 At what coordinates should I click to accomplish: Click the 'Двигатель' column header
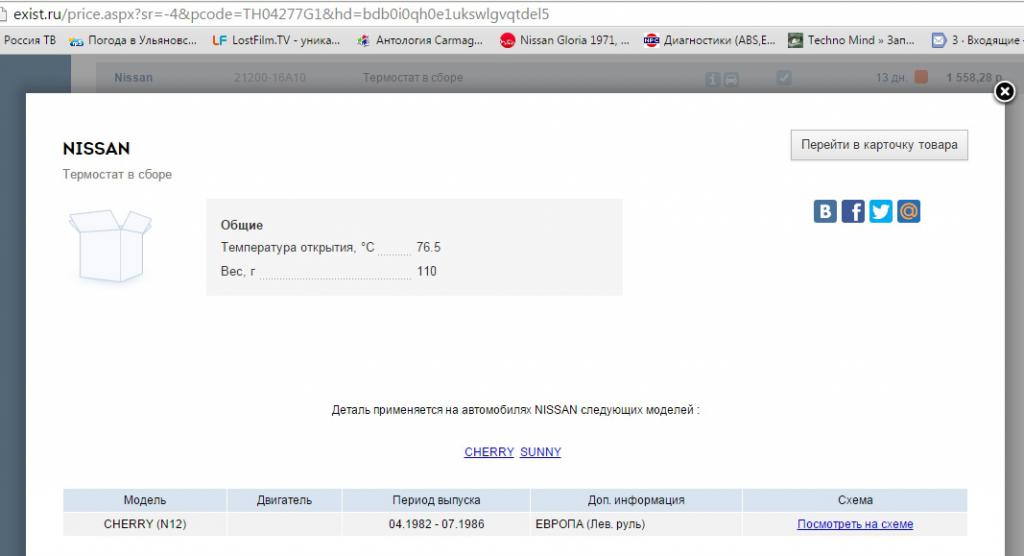click(284, 500)
